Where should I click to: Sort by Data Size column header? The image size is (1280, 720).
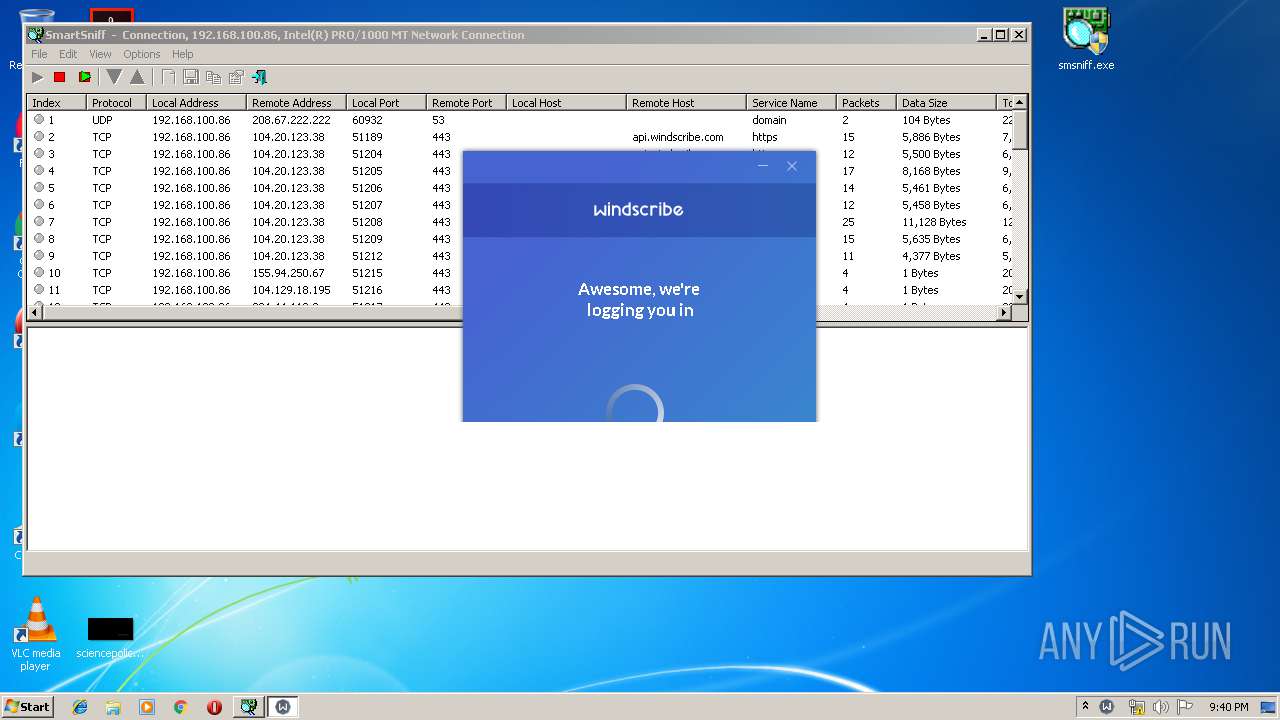pyautogui.click(x=947, y=103)
